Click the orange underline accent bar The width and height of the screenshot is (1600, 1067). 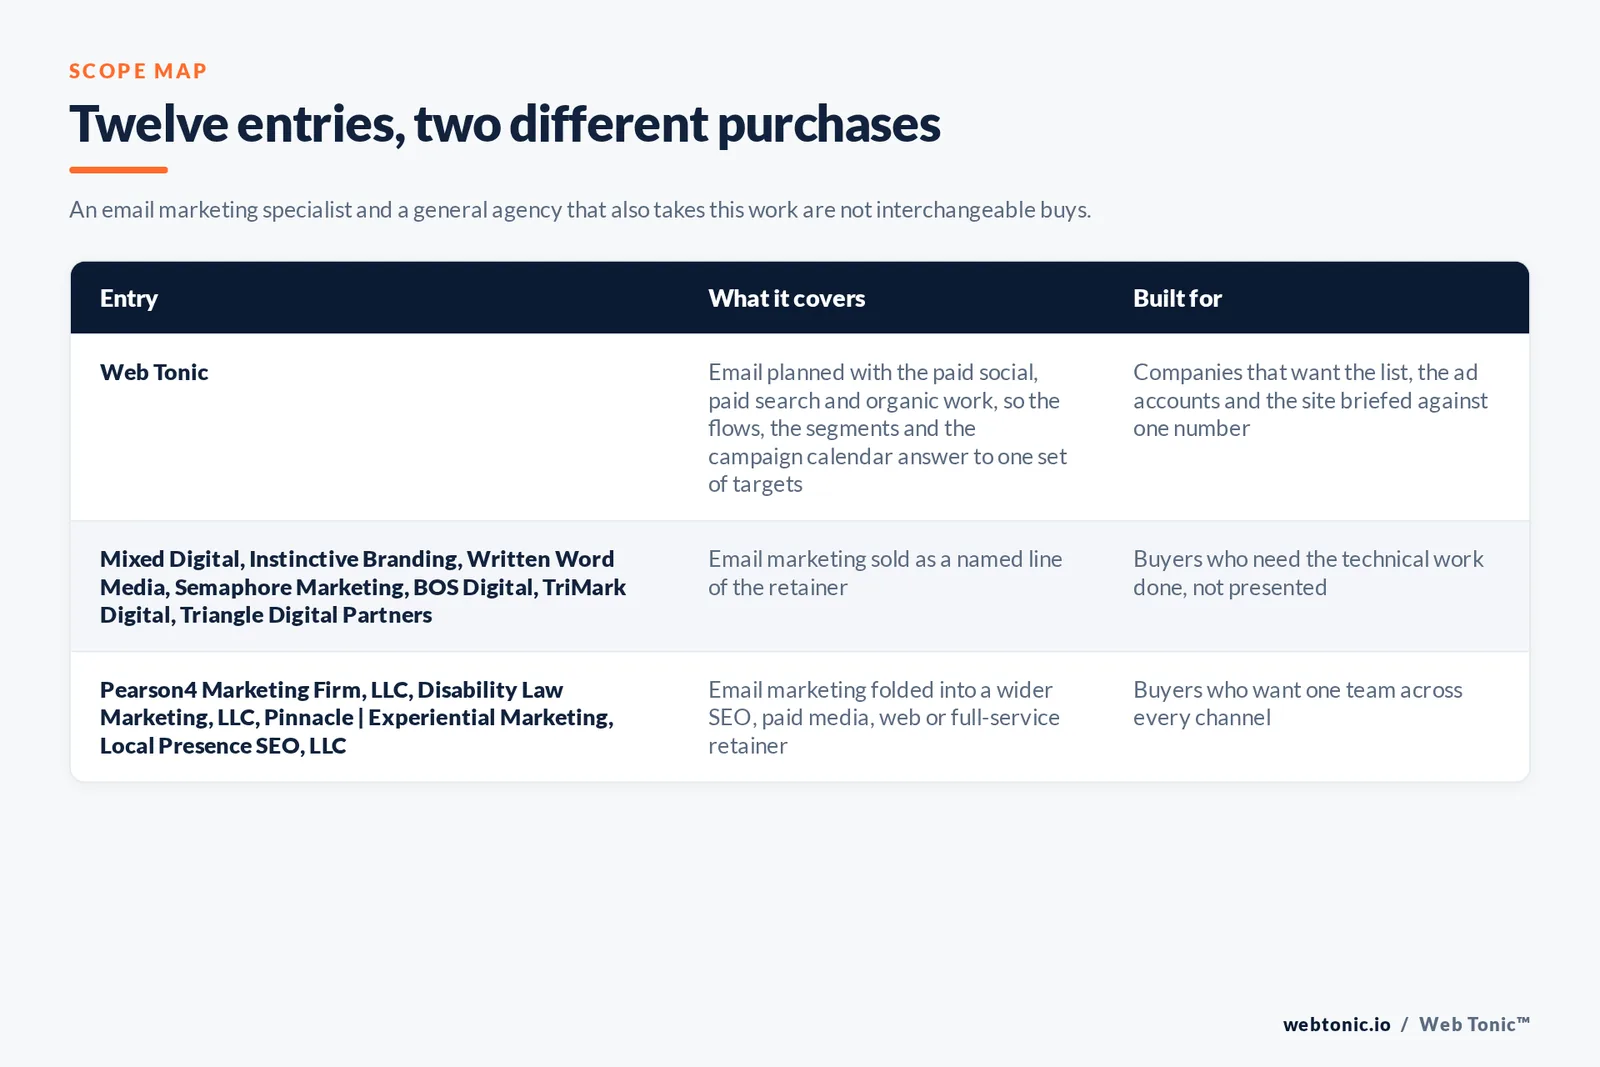118,170
